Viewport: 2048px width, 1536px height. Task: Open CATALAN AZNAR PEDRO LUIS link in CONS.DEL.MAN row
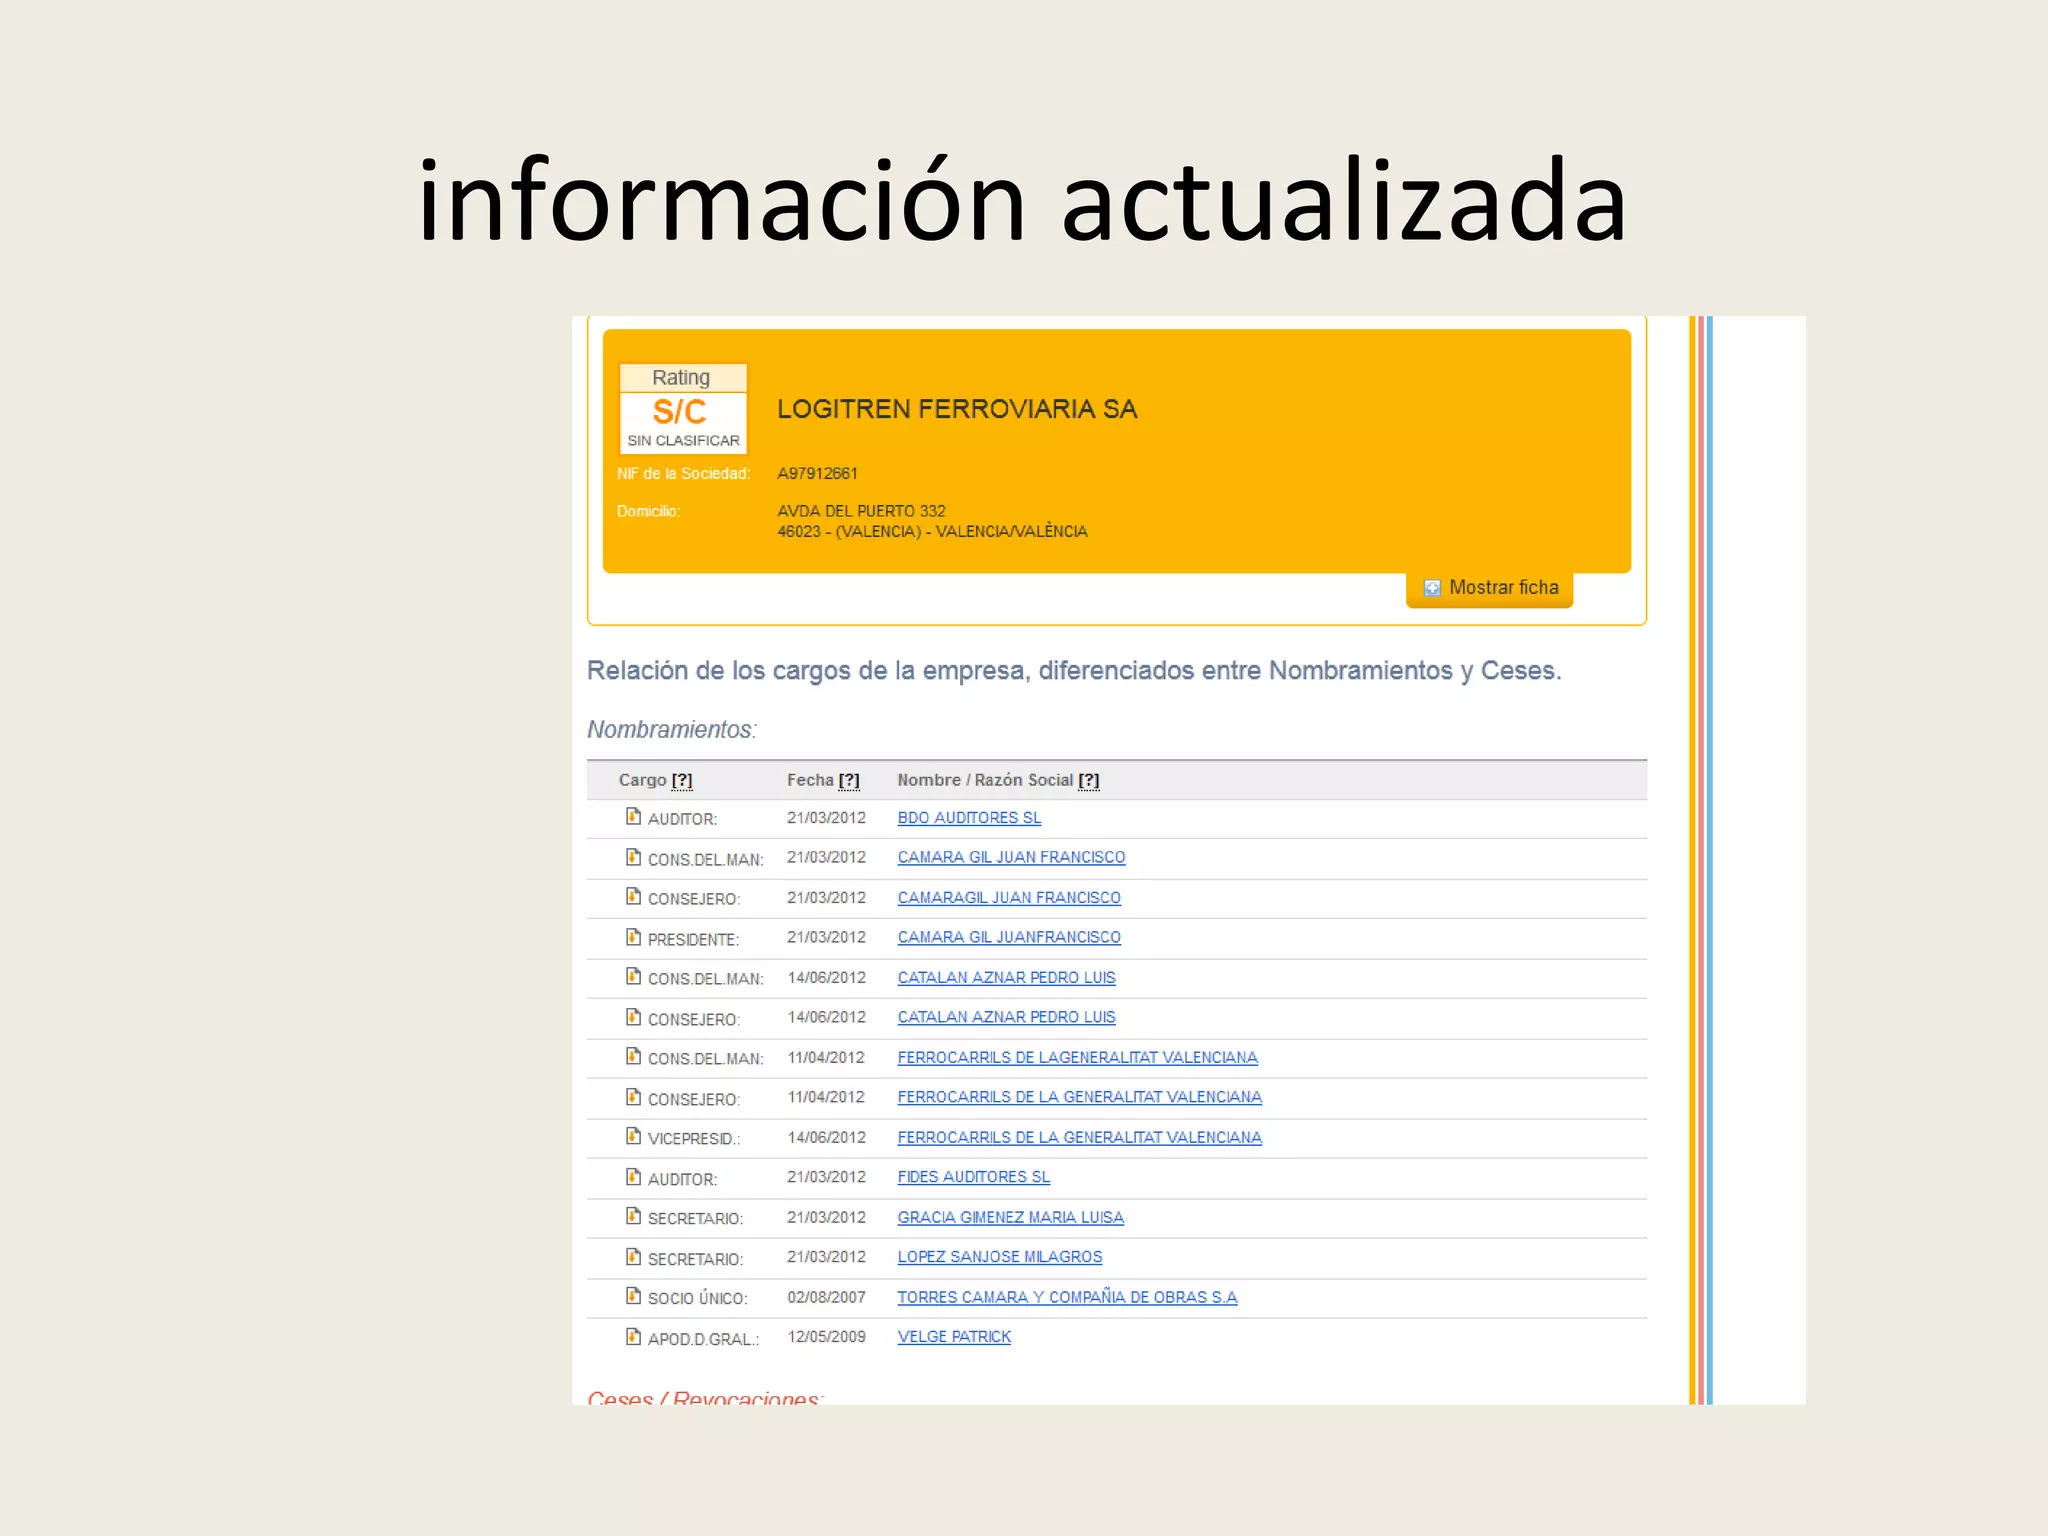1006,978
